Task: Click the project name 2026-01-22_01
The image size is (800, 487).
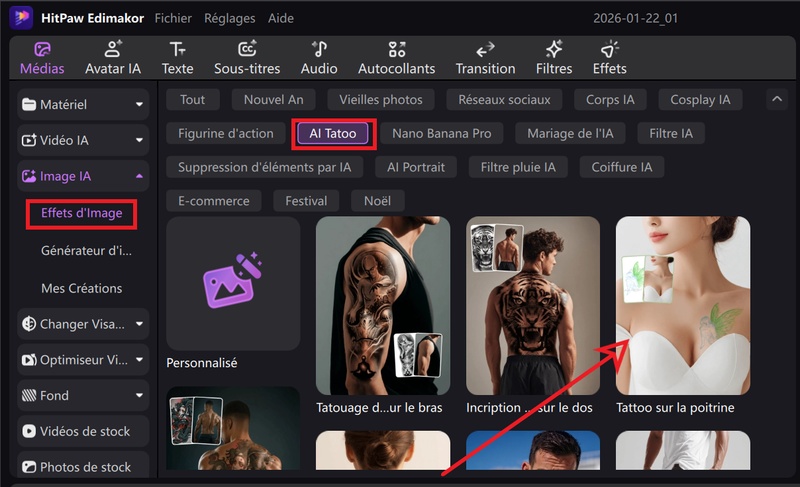Action: tap(635, 18)
